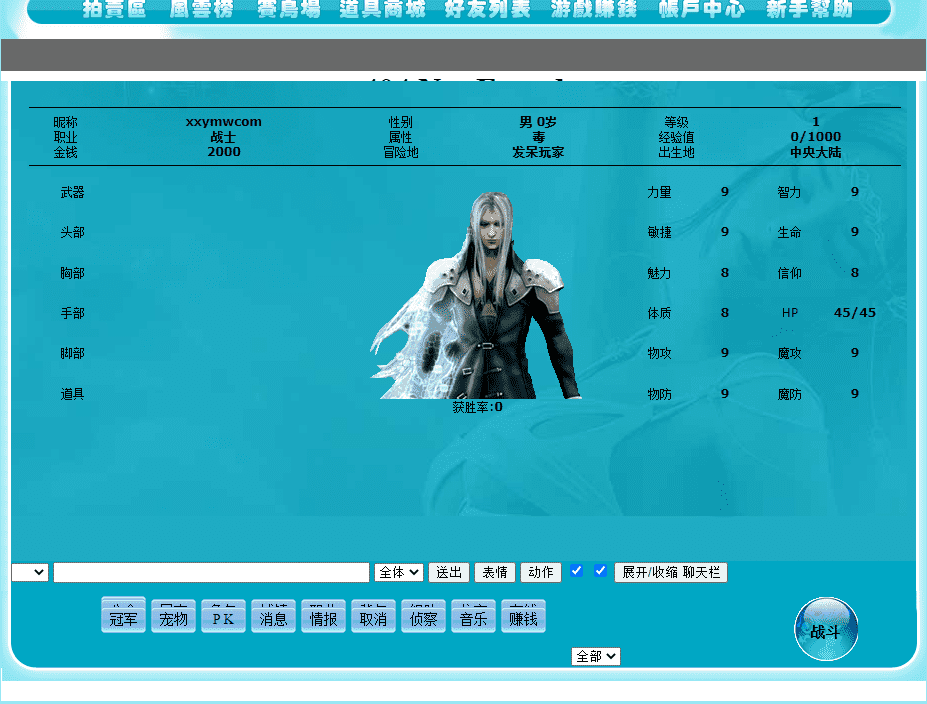The image size is (927, 704).
Task: Open the 表情 emoticon picker
Action: (x=495, y=572)
